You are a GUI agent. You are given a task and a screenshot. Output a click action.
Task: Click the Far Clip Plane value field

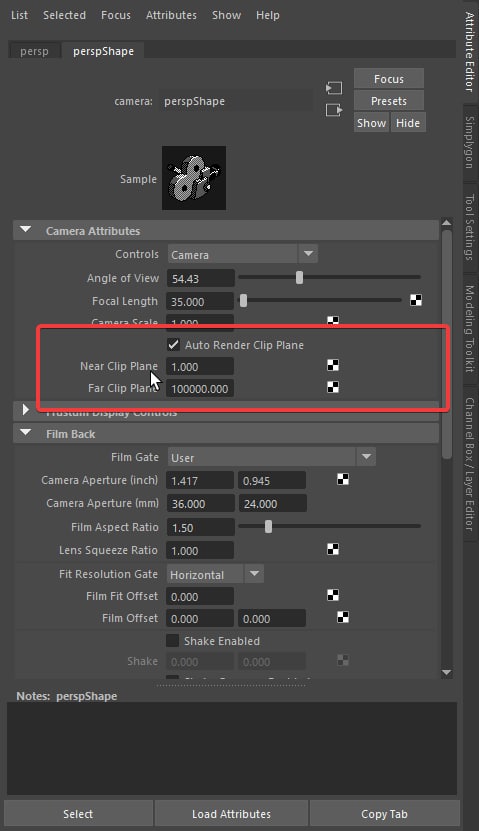tap(200, 388)
